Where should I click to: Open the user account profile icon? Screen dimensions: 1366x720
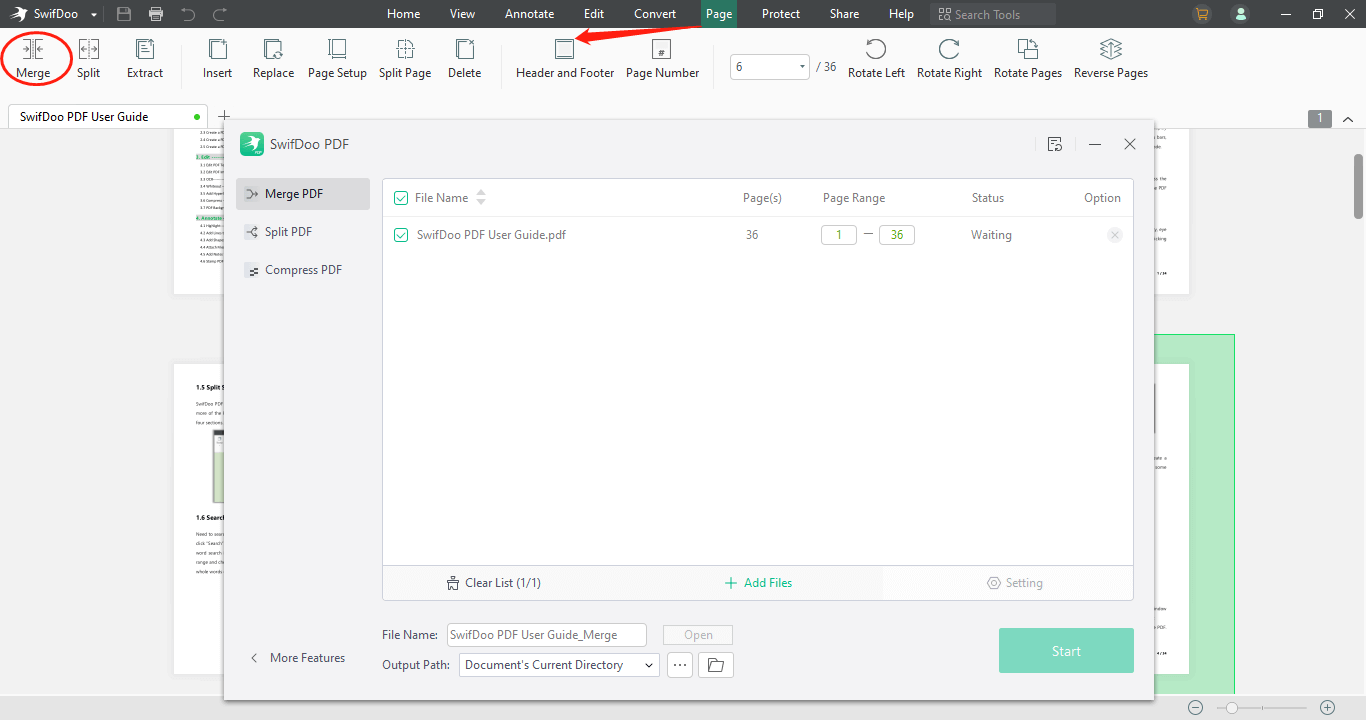1241,14
